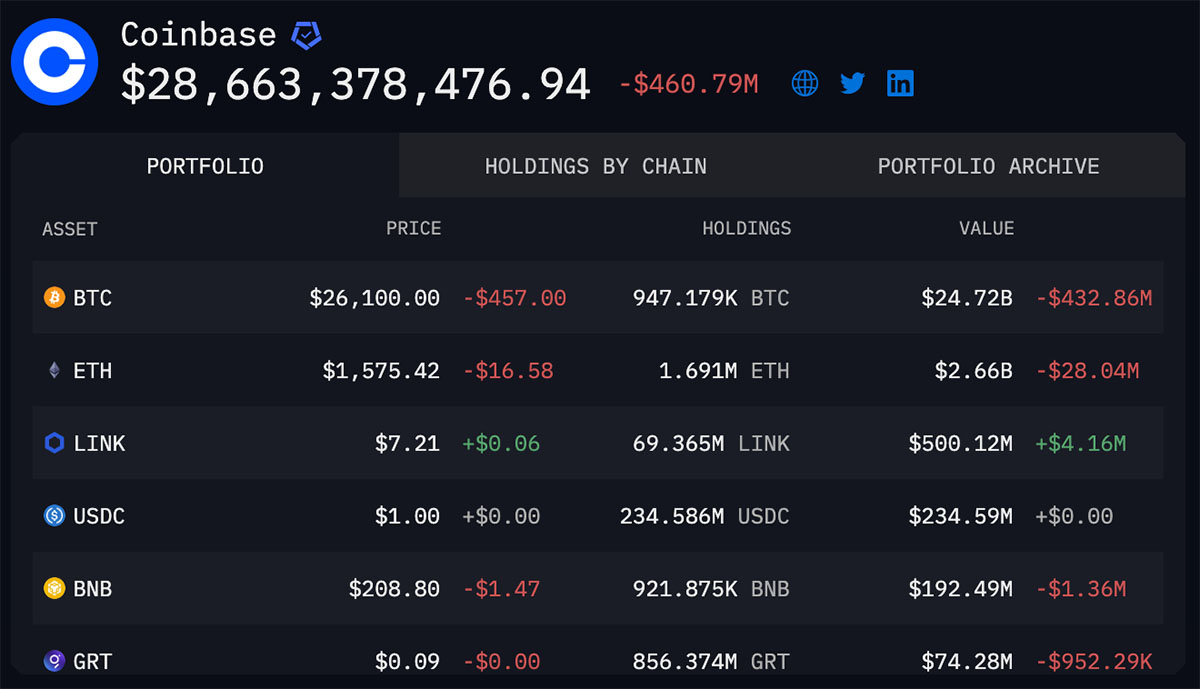This screenshot has height=689, width=1200.
Task: Click the GRT price $0.09
Action: pos(407,661)
